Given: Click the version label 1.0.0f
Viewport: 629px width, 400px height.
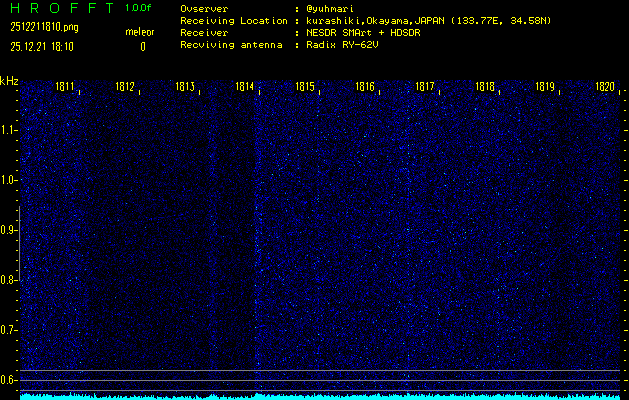Looking at the screenshot, I should click(x=138, y=8).
